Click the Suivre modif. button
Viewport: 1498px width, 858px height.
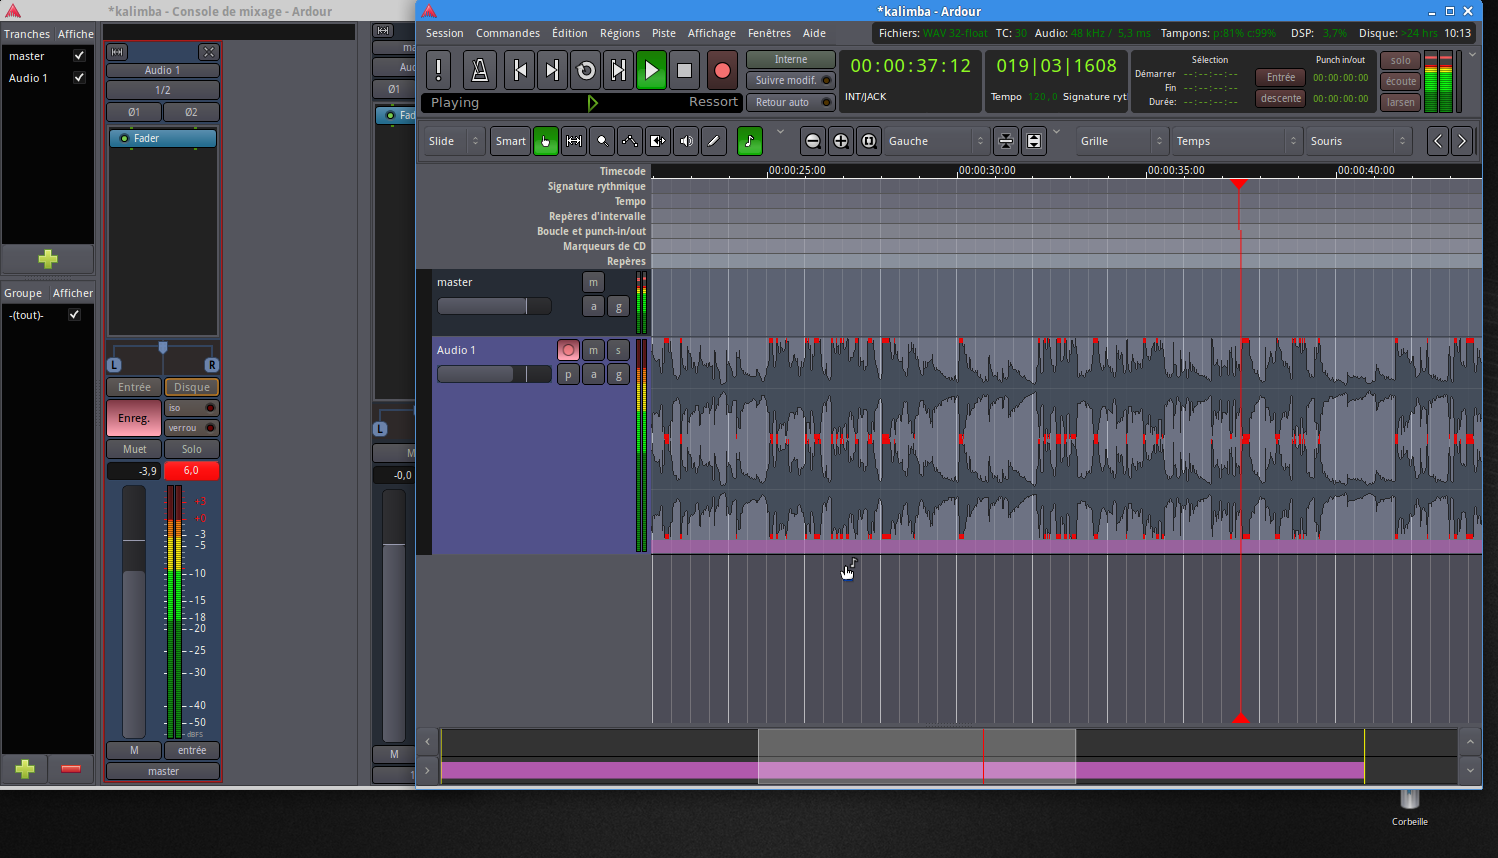coord(791,80)
